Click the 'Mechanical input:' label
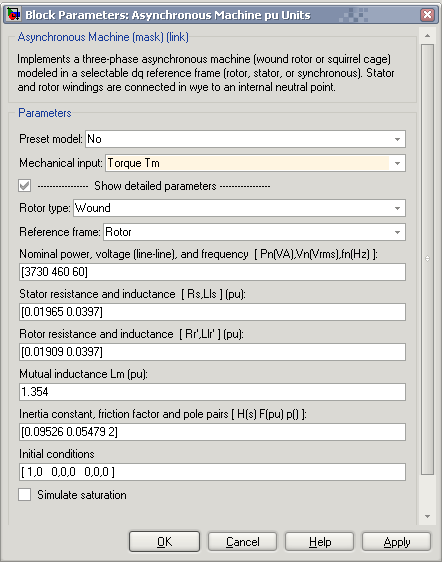The height and width of the screenshot is (562, 442). coord(61,163)
